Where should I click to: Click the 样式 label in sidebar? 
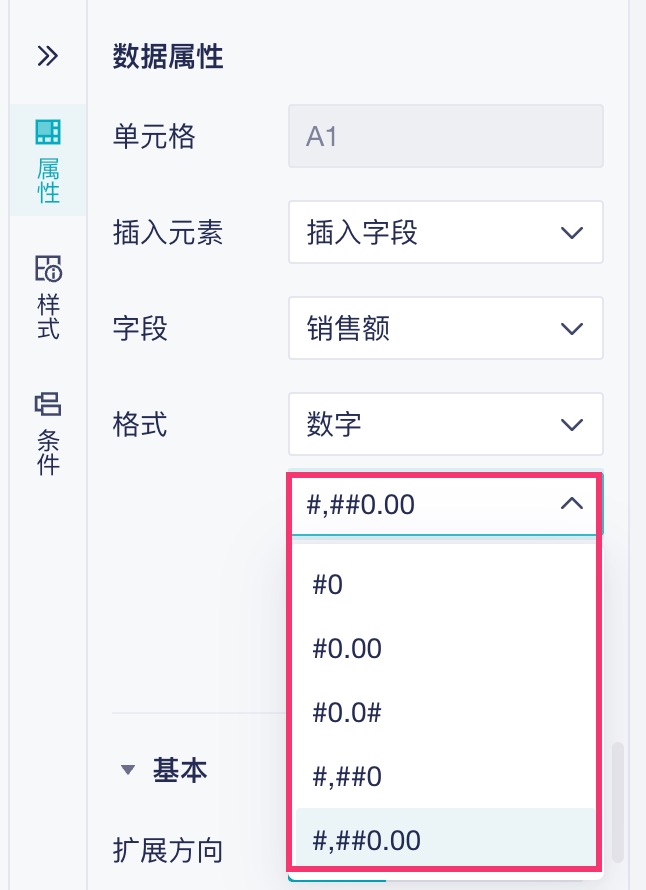tap(48, 315)
